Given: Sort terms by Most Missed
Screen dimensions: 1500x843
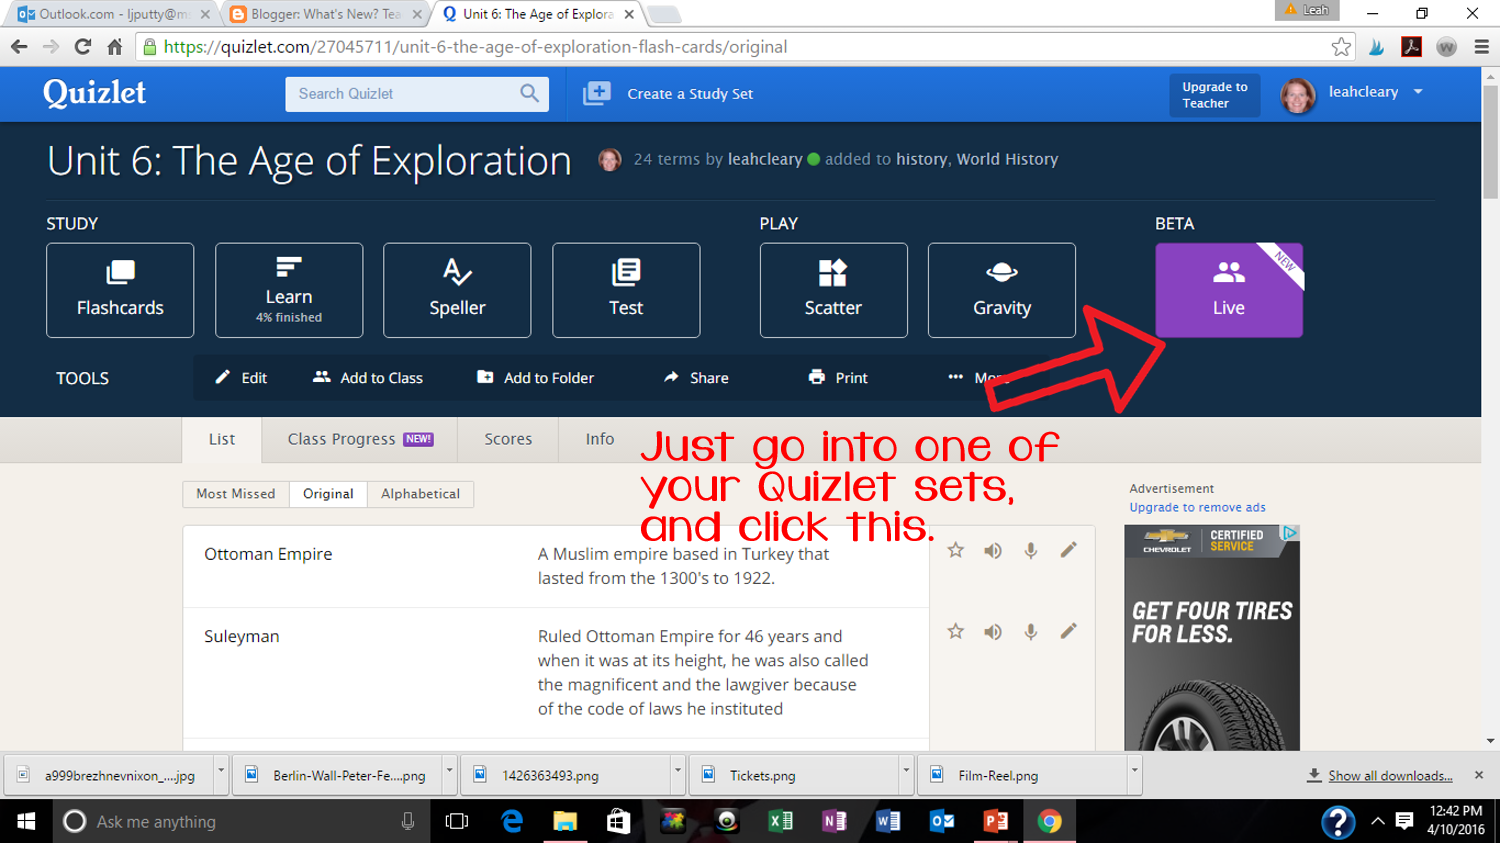Looking at the screenshot, I should (x=236, y=494).
